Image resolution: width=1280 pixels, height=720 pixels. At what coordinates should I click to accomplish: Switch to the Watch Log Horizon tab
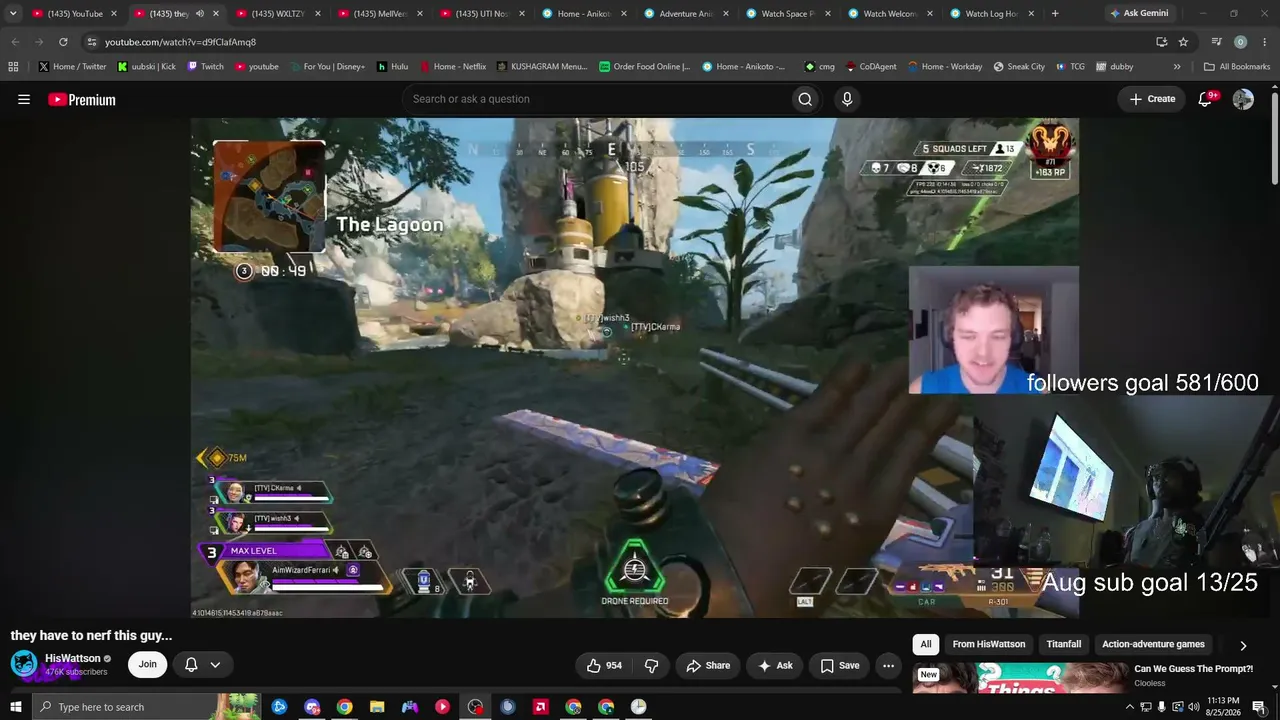pyautogui.click(x=992, y=14)
